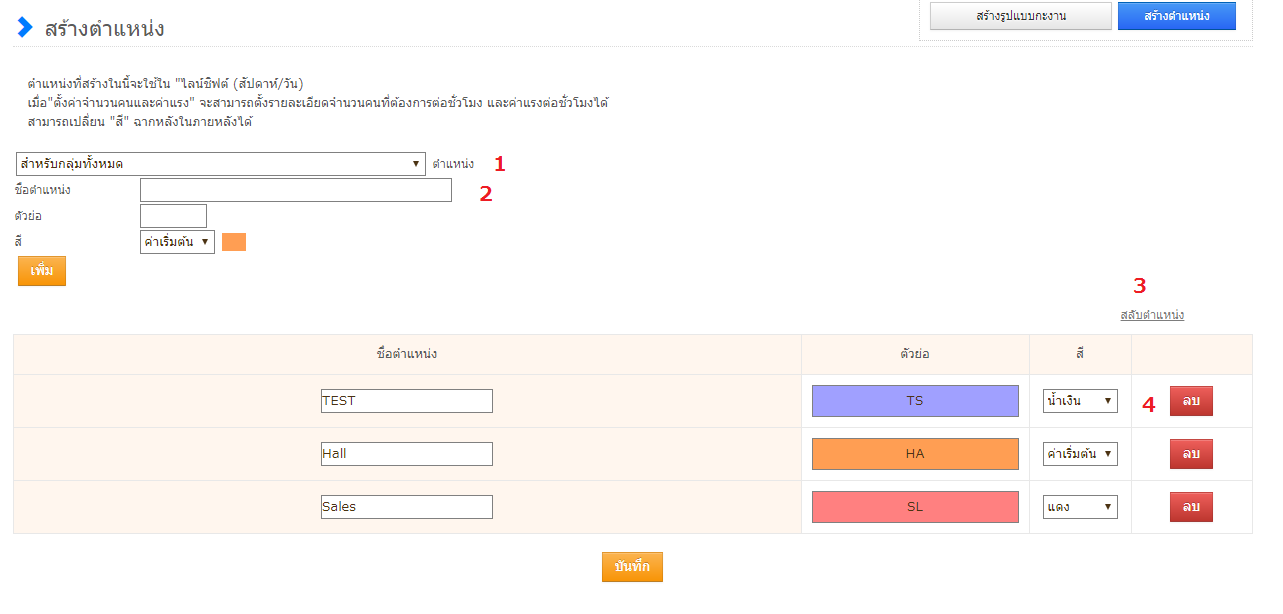This screenshot has height=614, width=1283.
Task: Click the orange color preview swatch
Action: [x=234, y=242]
